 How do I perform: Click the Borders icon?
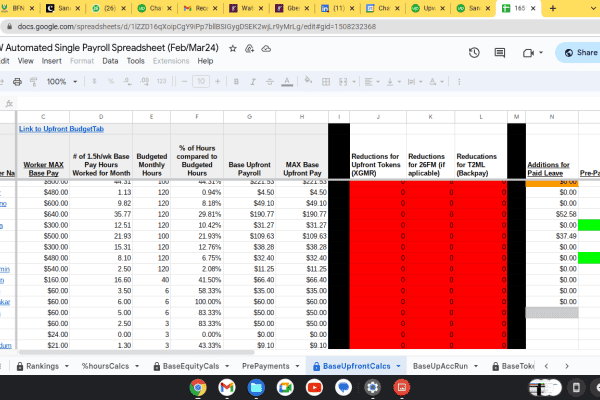326,82
